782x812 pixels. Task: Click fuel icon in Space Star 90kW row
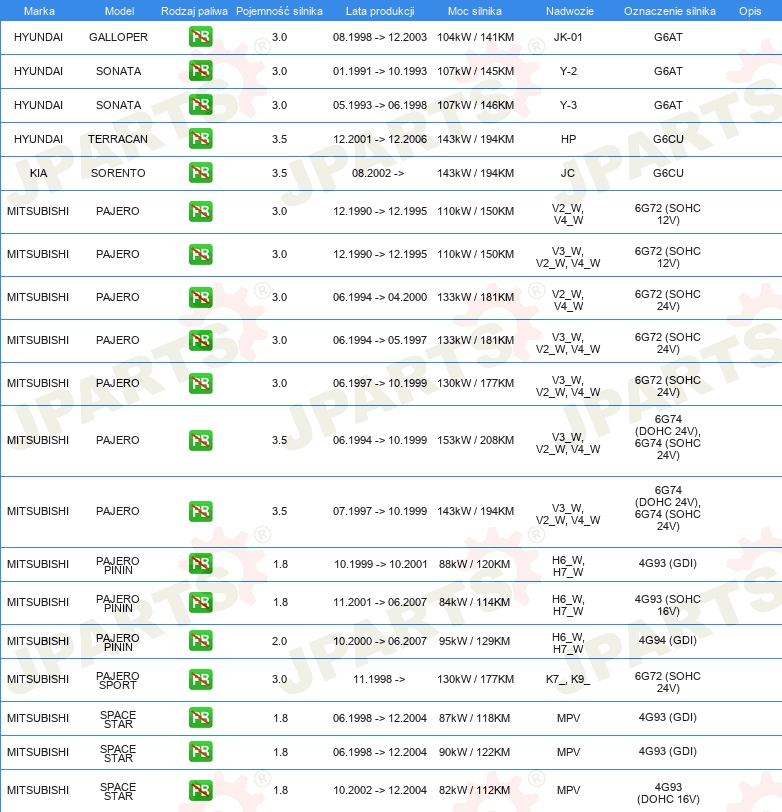(x=200, y=752)
